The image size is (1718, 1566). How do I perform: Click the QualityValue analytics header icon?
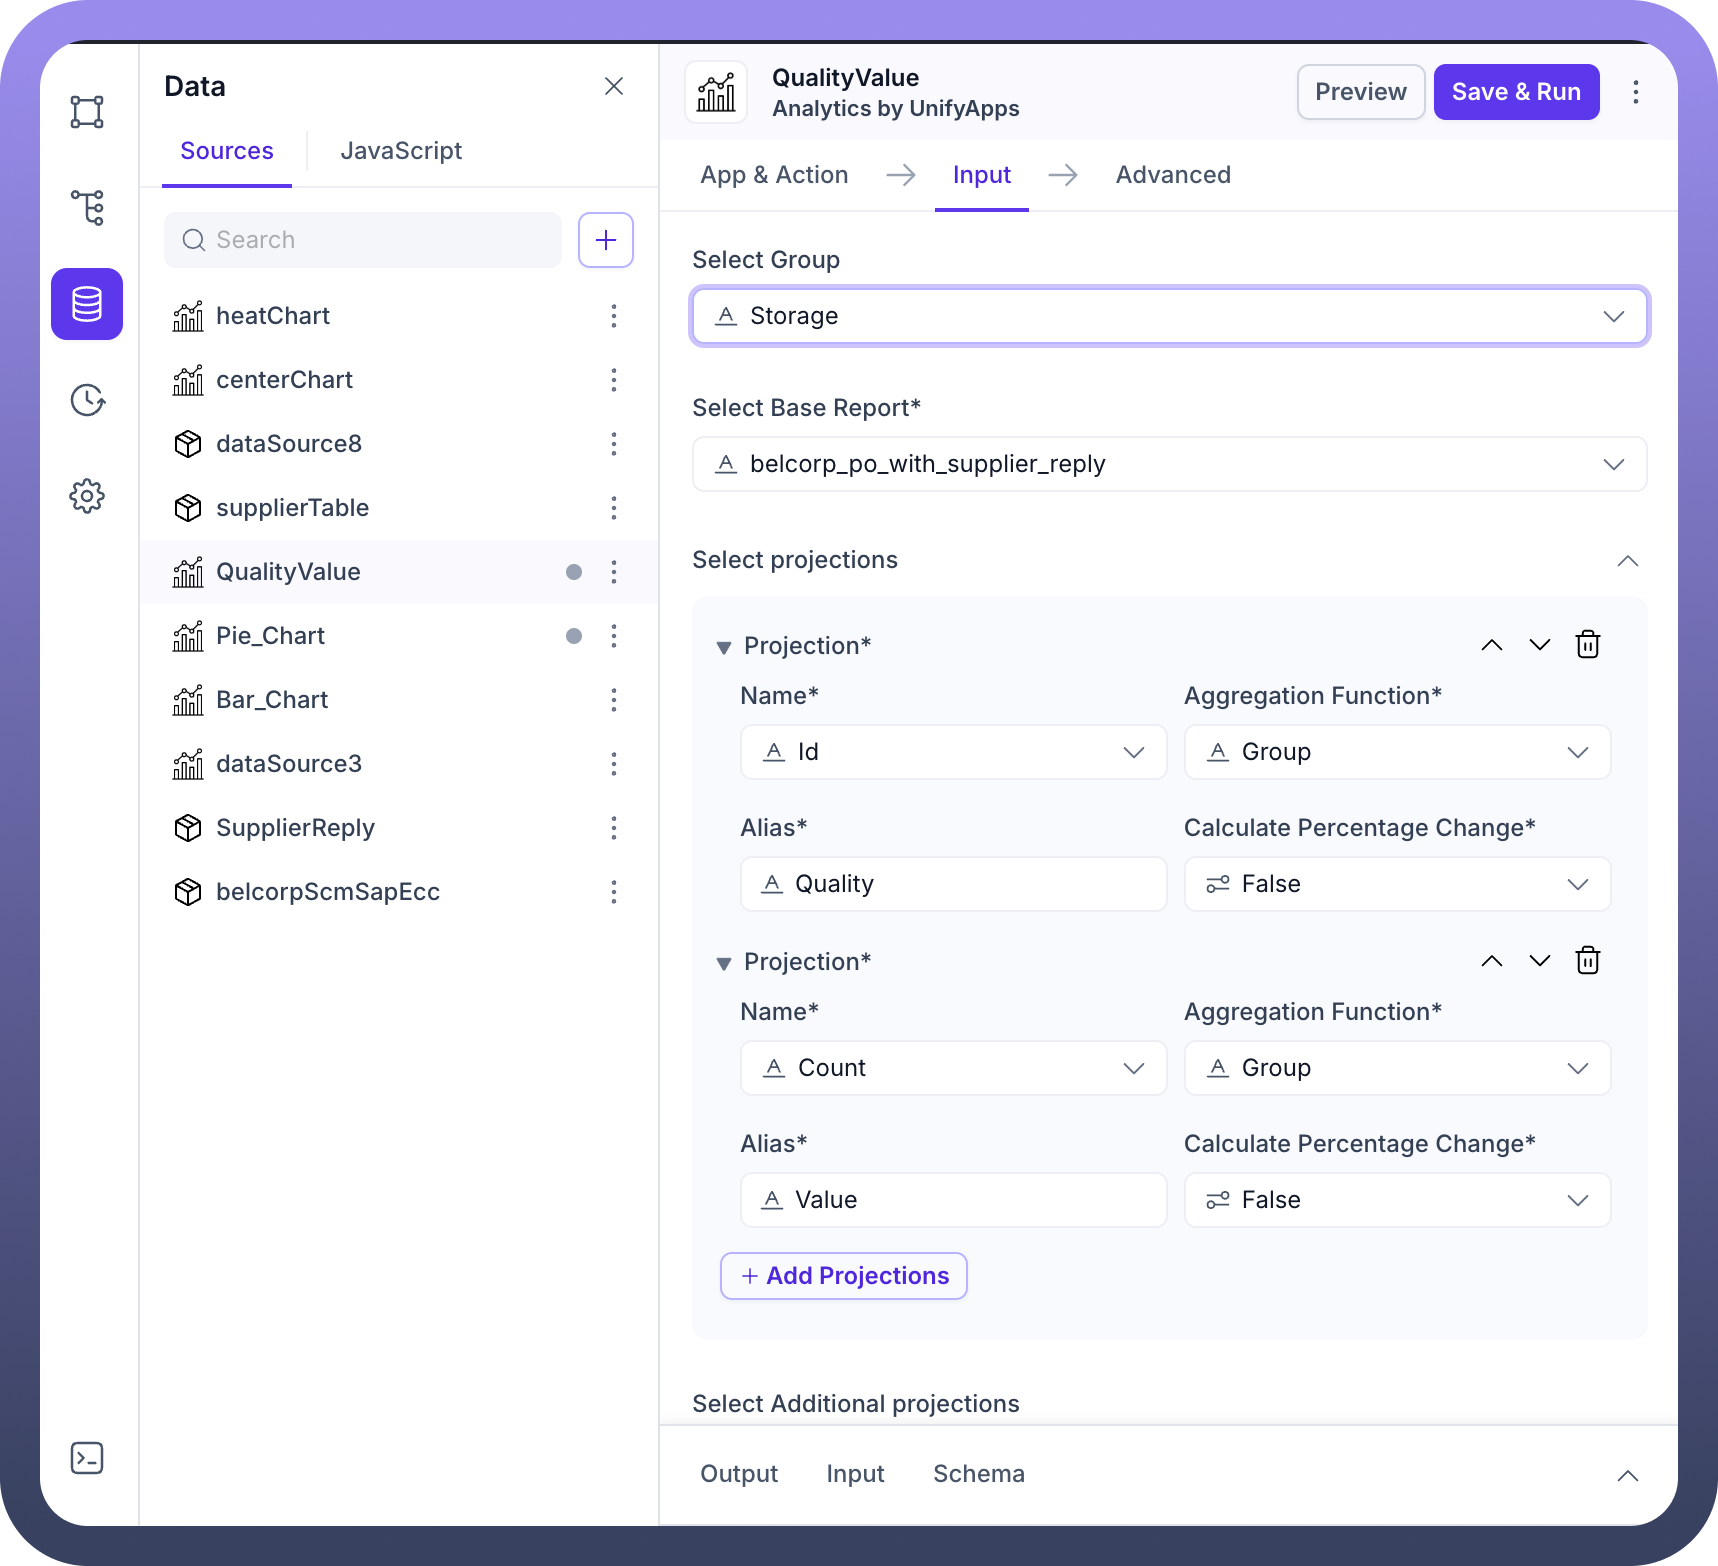click(x=716, y=92)
